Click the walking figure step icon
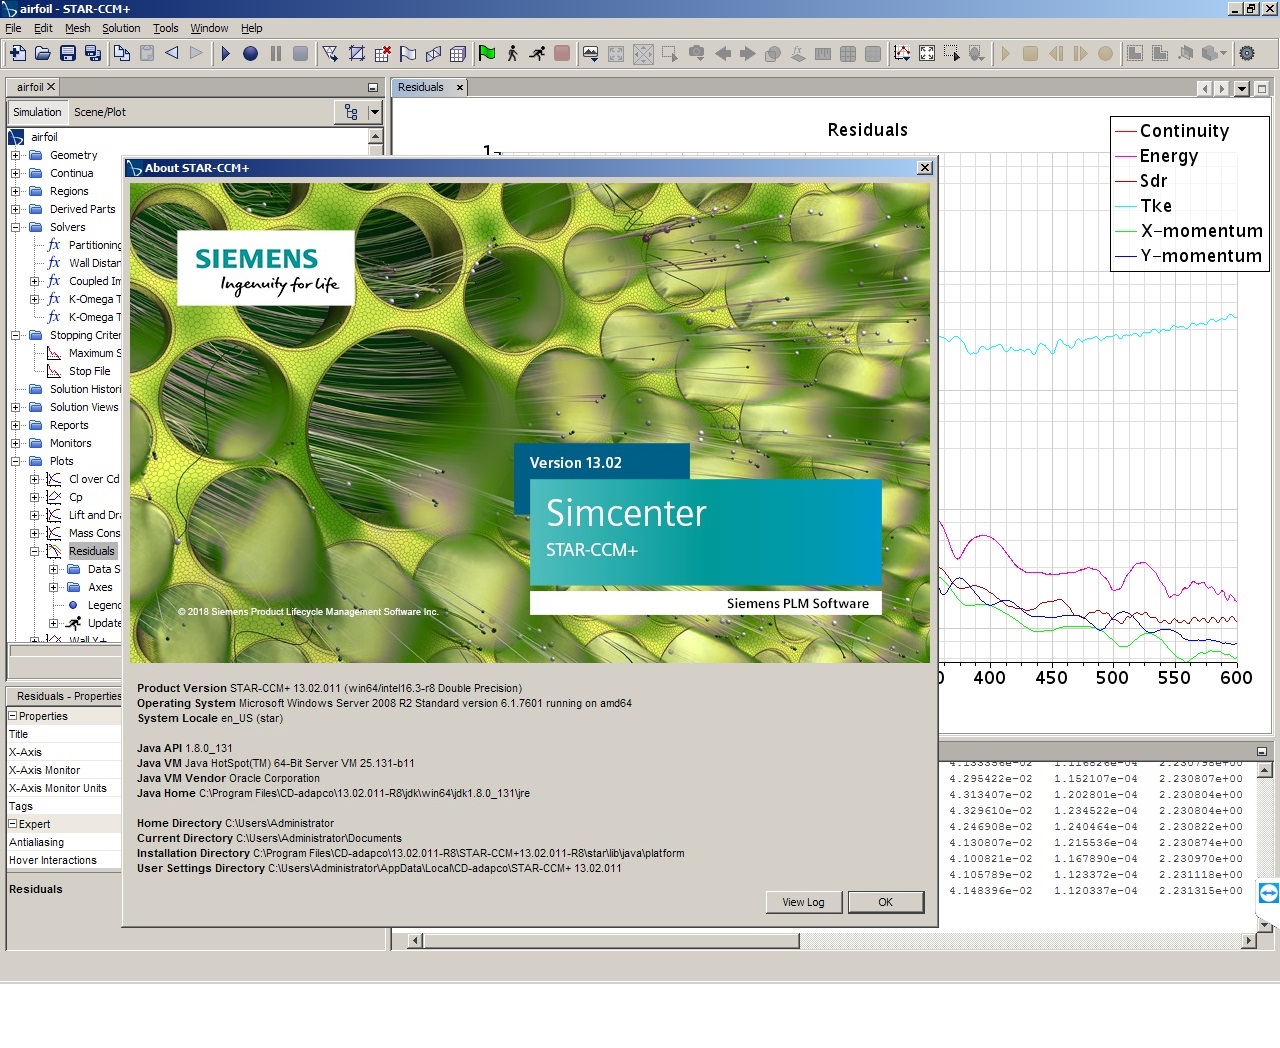This screenshot has height=1048, width=1280. [x=512, y=53]
